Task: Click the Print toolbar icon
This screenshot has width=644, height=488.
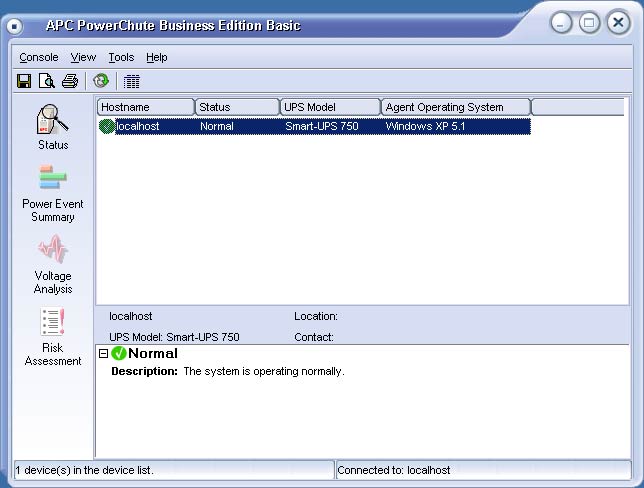Action: tap(70, 81)
